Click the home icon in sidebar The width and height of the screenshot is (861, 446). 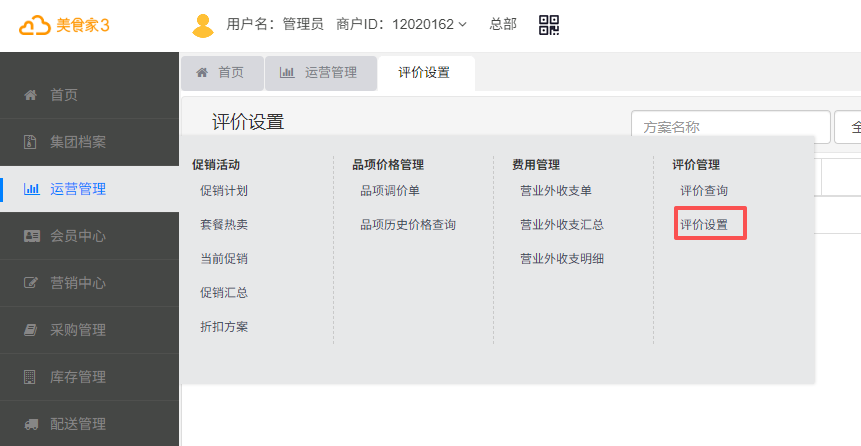[x=30, y=95]
